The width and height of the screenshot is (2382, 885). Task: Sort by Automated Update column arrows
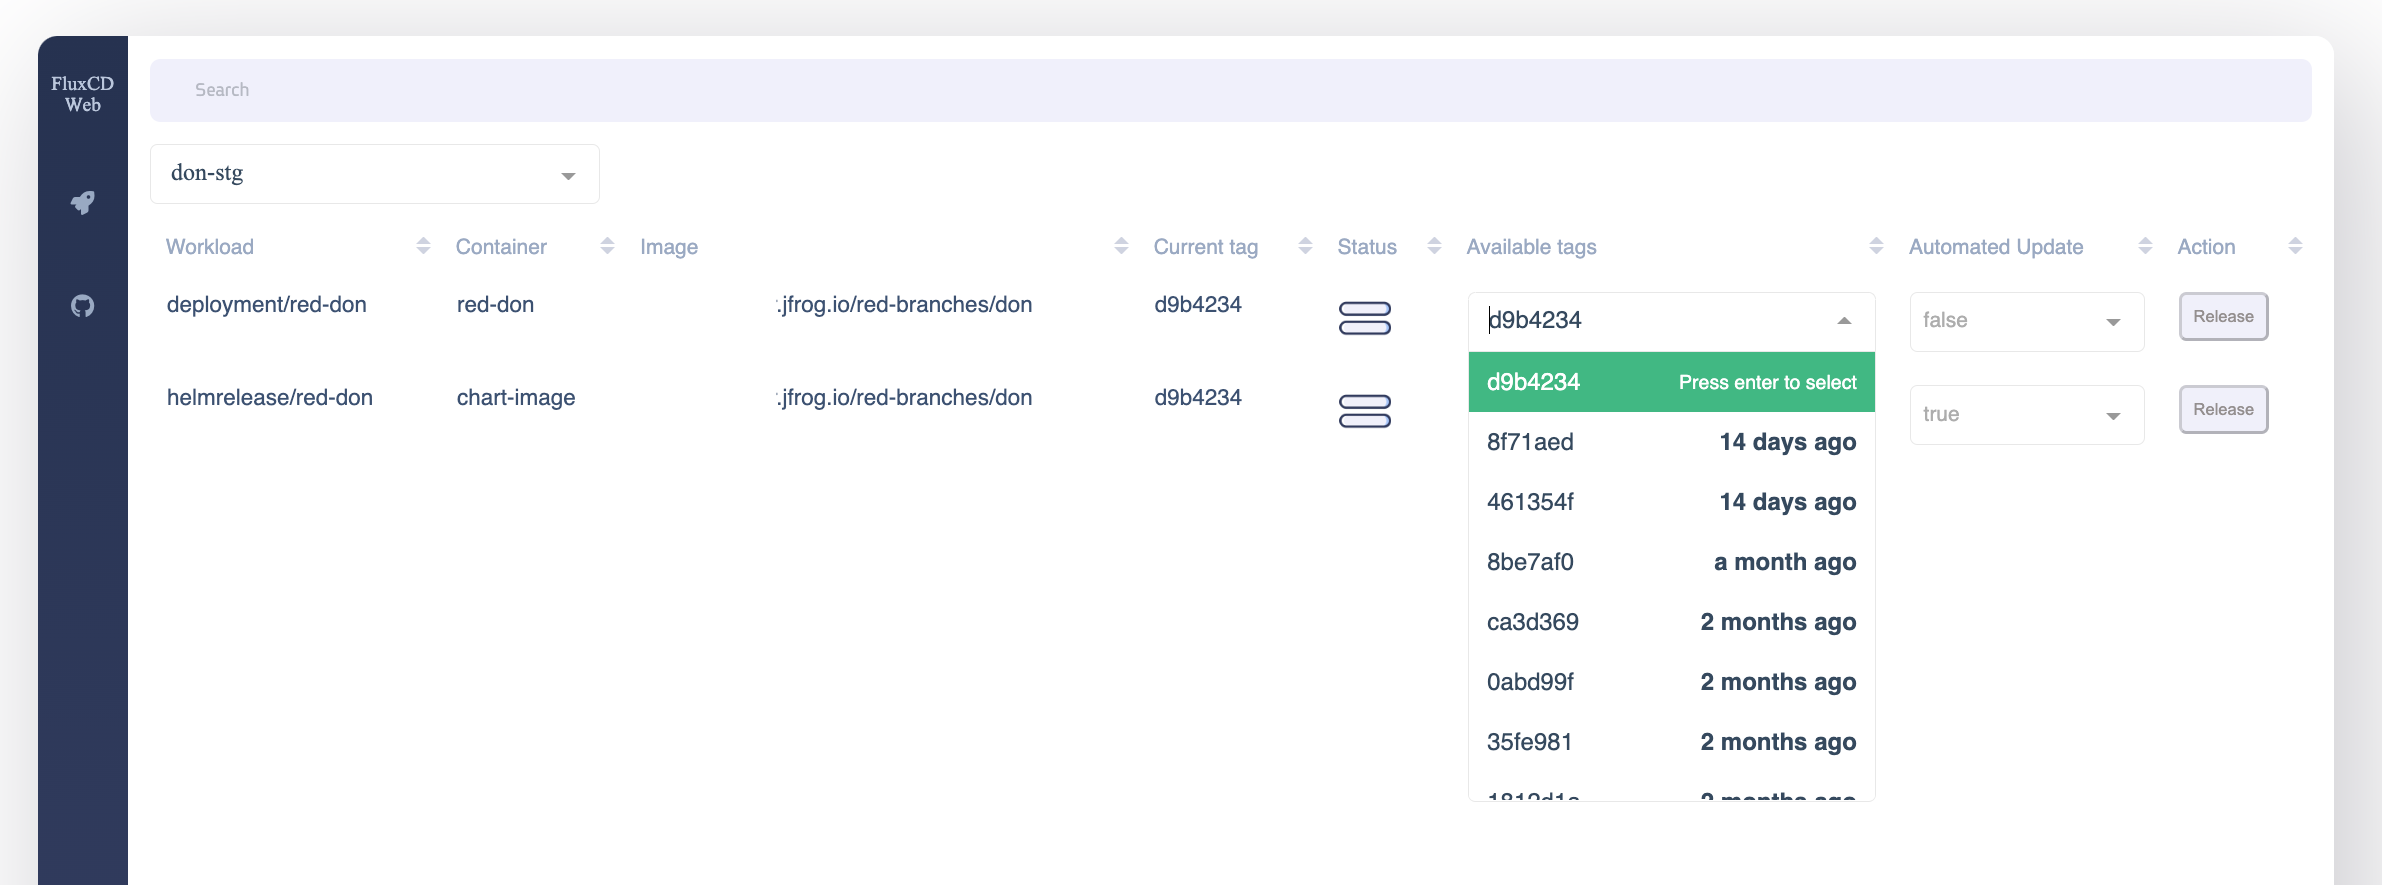[2145, 246]
